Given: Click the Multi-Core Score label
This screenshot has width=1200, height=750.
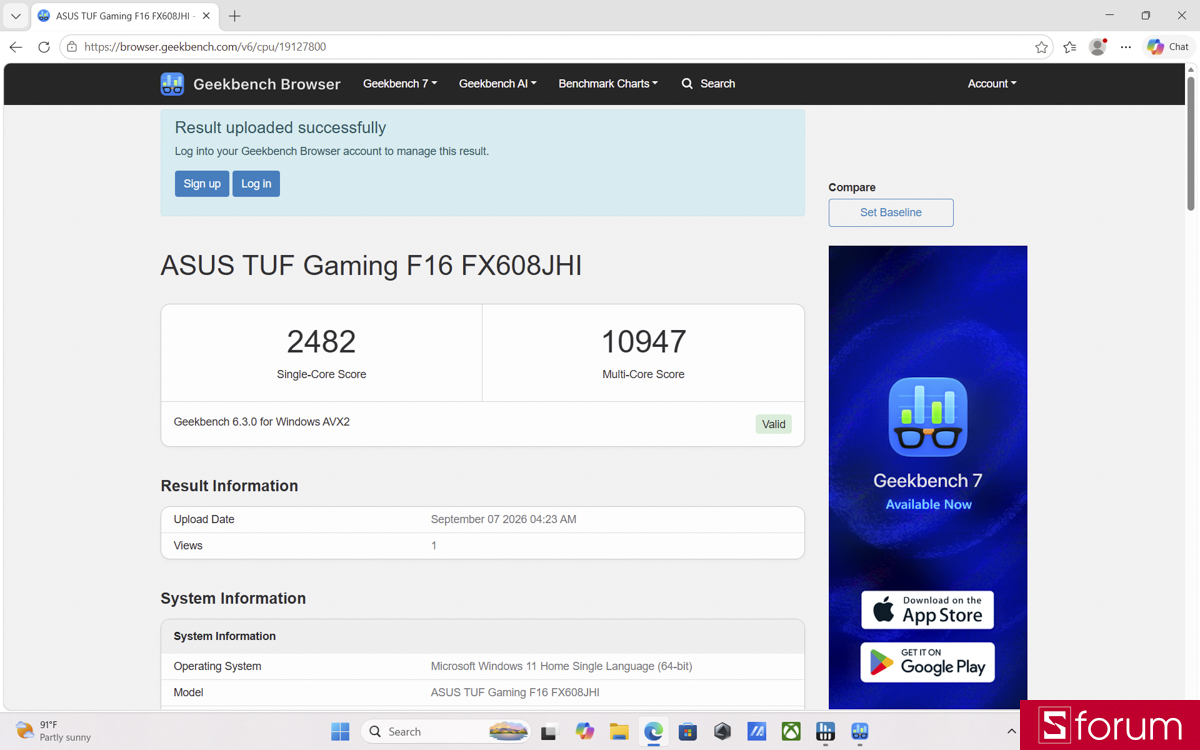Looking at the screenshot, I should tap(643, 374).
